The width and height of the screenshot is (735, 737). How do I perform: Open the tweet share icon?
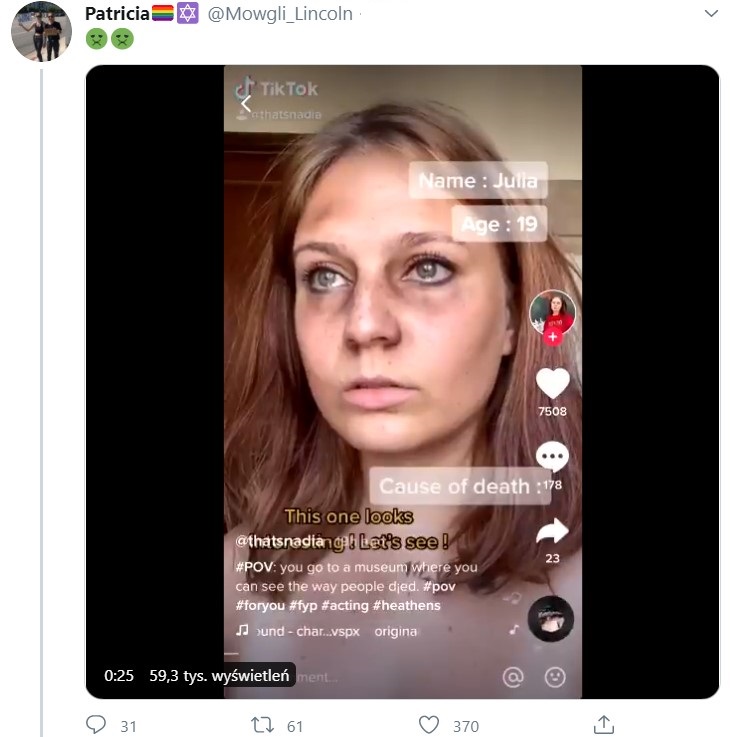pos(603,724)
